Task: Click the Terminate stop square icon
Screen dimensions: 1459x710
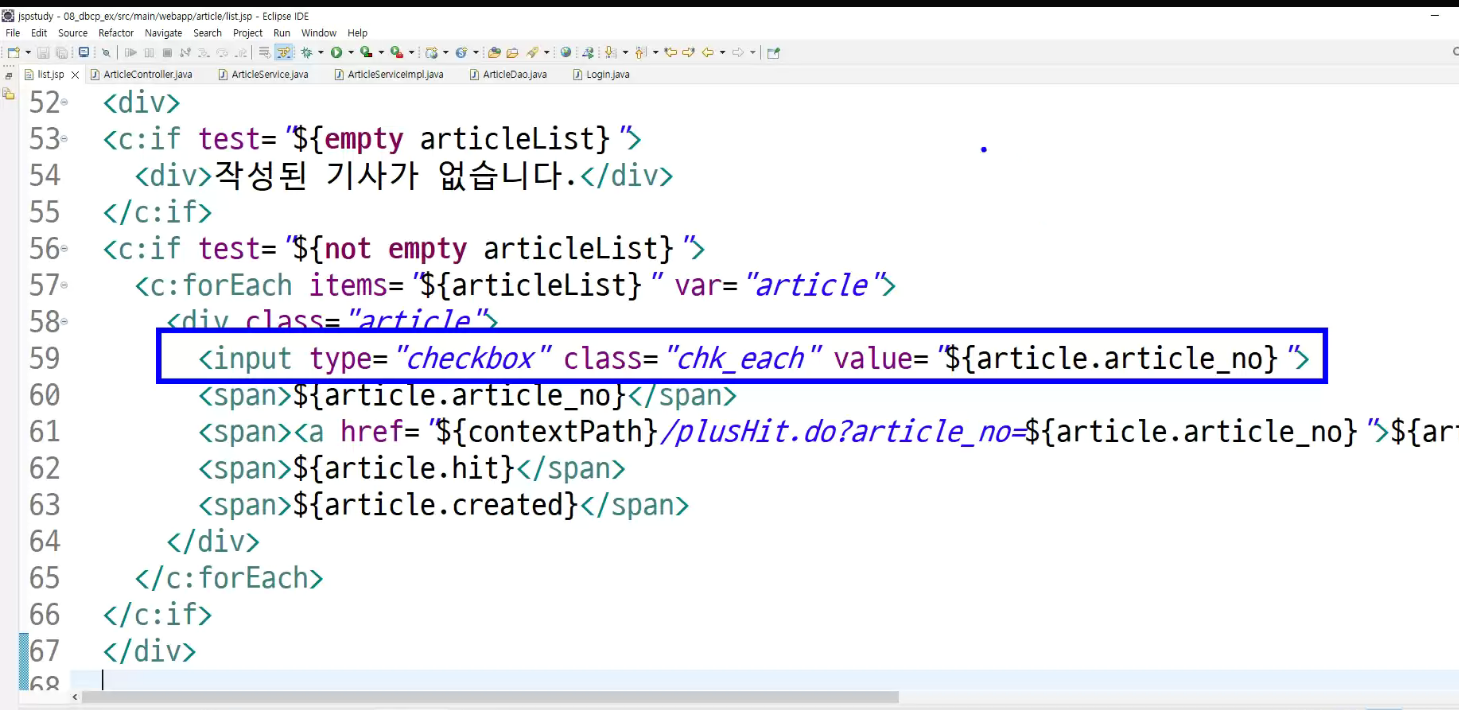Action: 167,52
